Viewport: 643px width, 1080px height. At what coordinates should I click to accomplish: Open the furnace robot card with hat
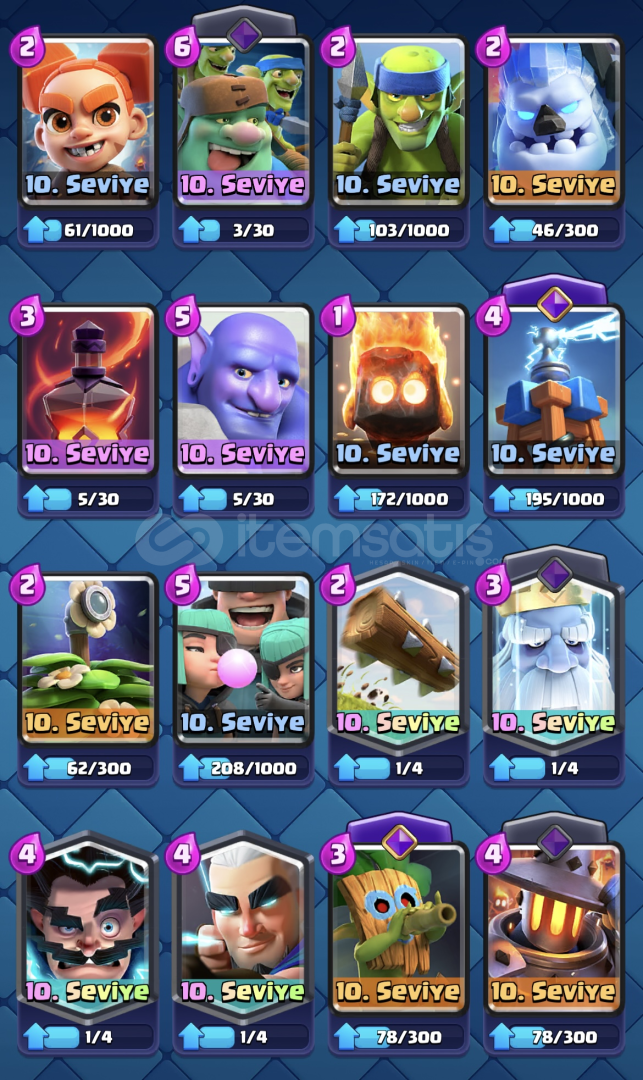(x=554, y=927)
